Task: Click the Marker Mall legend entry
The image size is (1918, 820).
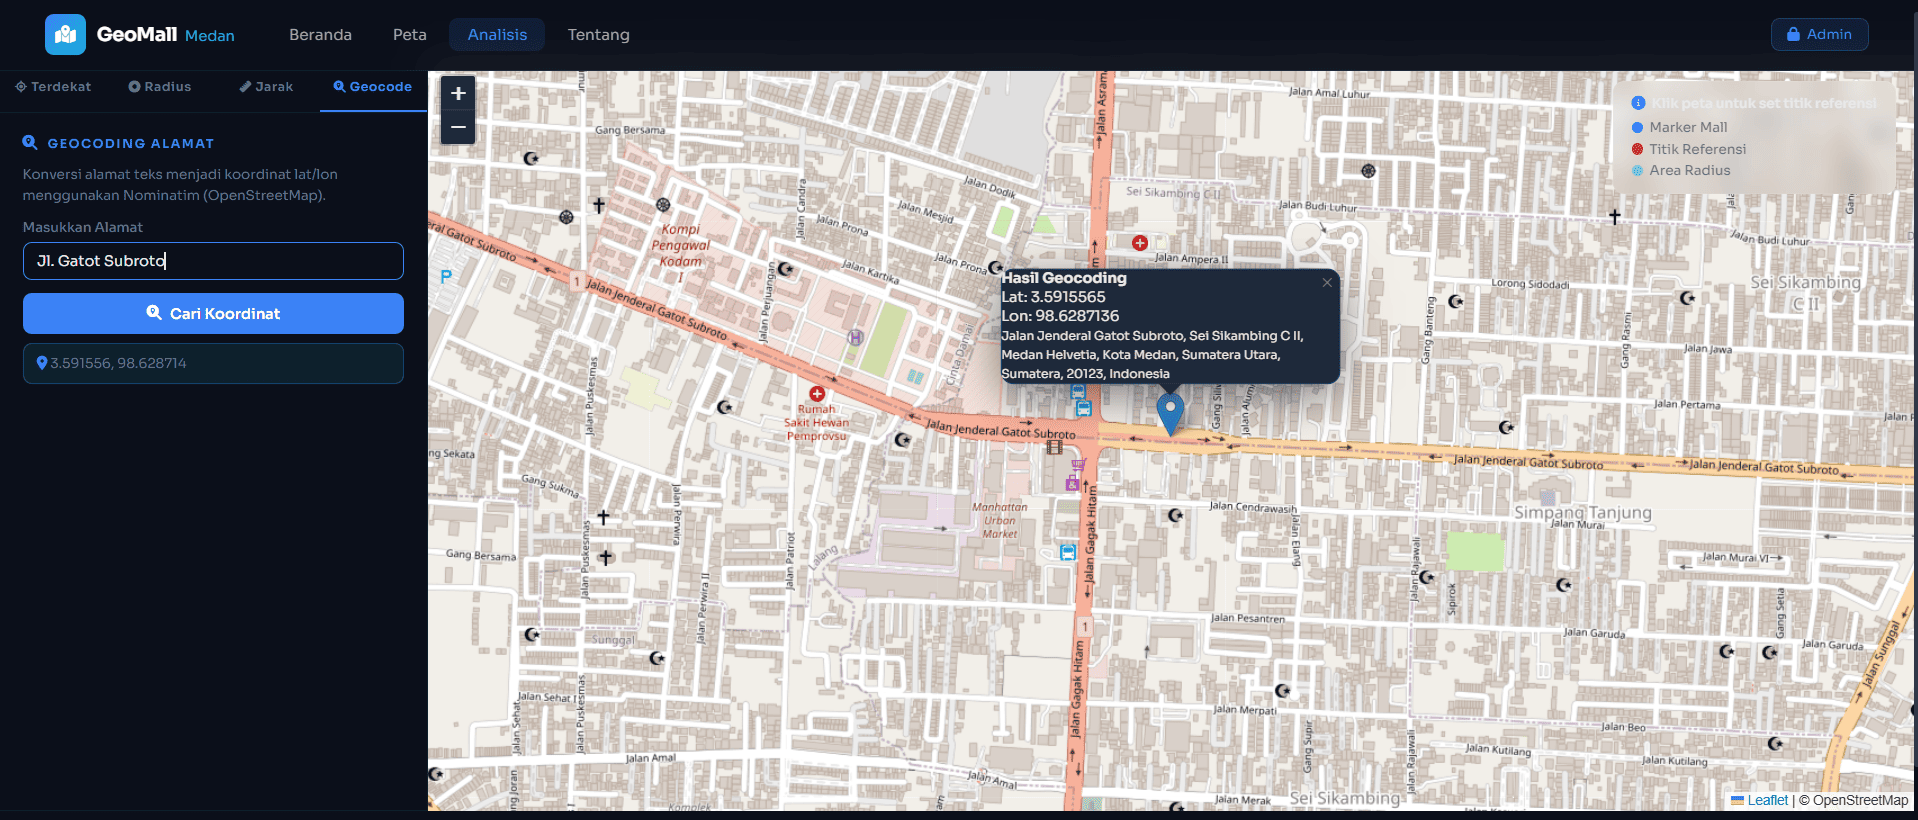Action: 1679,127
